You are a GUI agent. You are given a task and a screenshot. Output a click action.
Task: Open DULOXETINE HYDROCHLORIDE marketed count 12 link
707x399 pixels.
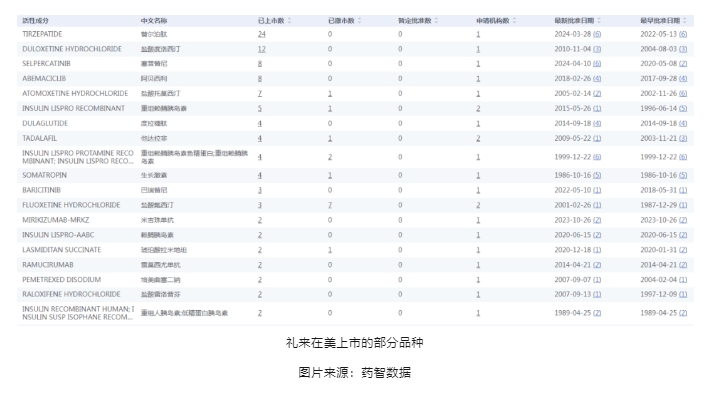pyautogui.click(x=262, y=49)
